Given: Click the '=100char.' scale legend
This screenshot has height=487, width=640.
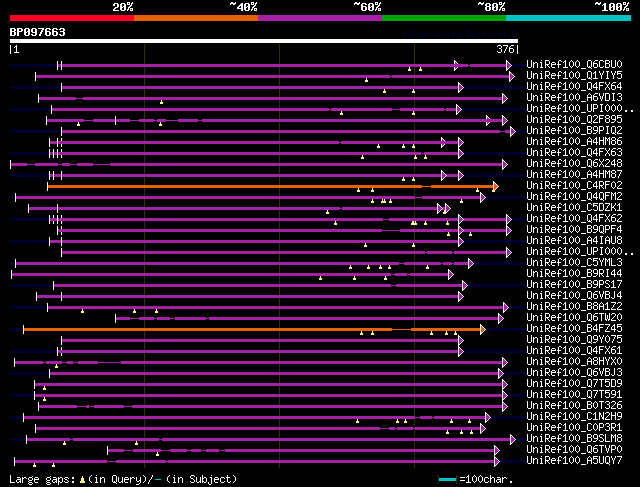Looking at the screenshot, I should [x=486, y=479].
